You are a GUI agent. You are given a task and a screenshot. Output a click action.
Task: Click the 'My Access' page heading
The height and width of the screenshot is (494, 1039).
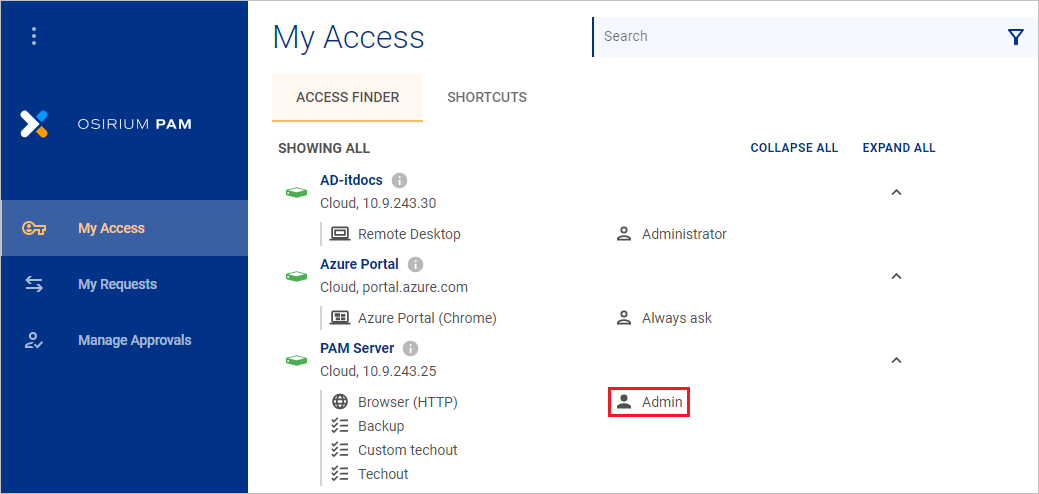349,37
